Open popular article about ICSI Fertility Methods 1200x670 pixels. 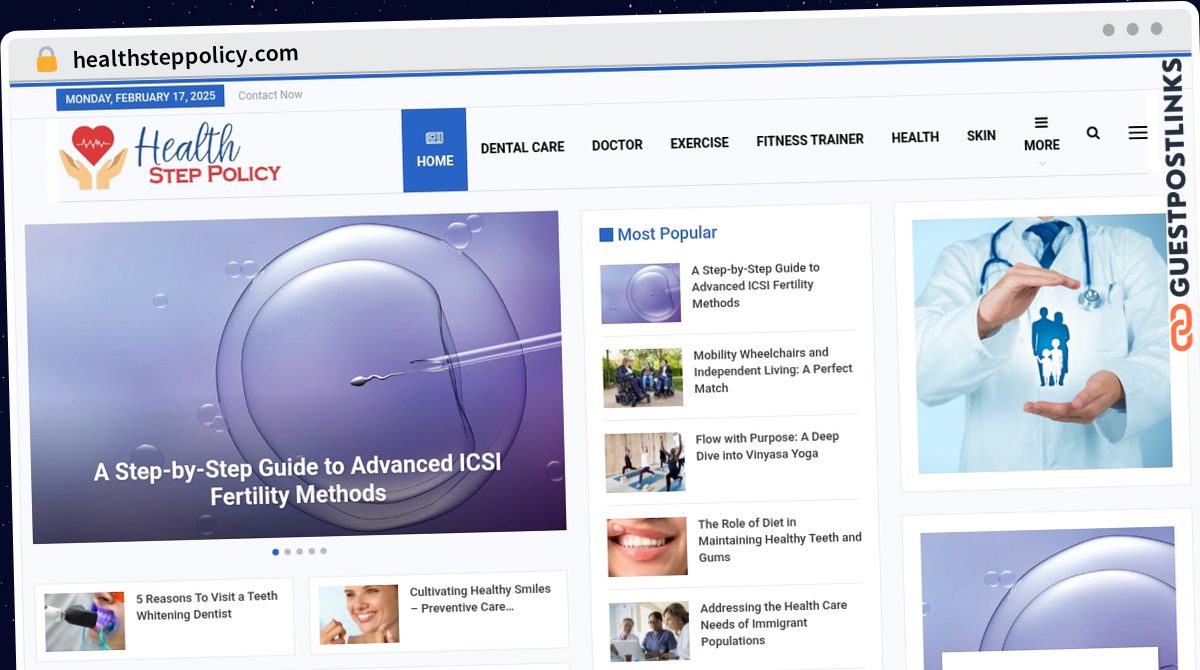755,285
